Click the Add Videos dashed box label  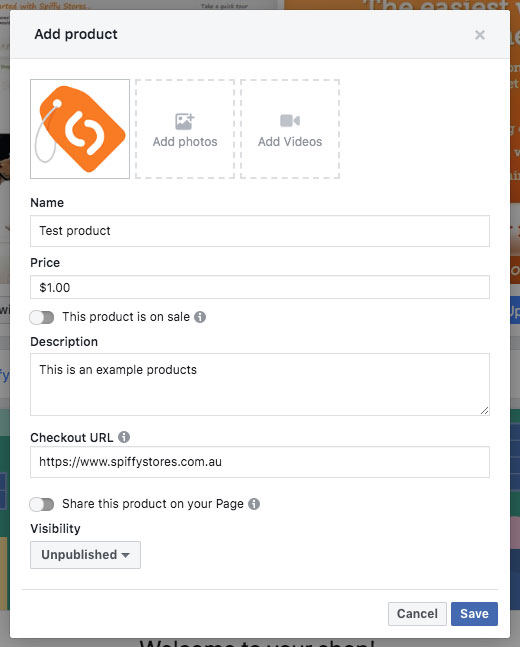pyautogui.click(x=290, y=142)
